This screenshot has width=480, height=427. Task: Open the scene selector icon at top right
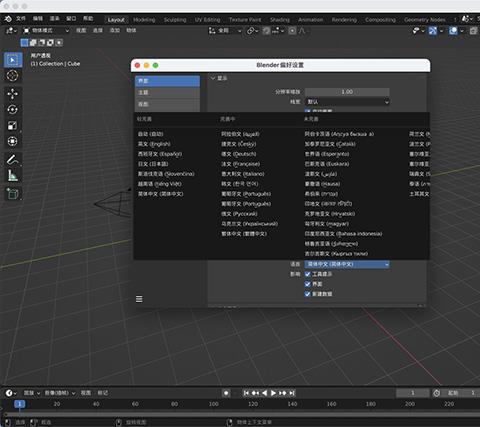click(467, 19)
